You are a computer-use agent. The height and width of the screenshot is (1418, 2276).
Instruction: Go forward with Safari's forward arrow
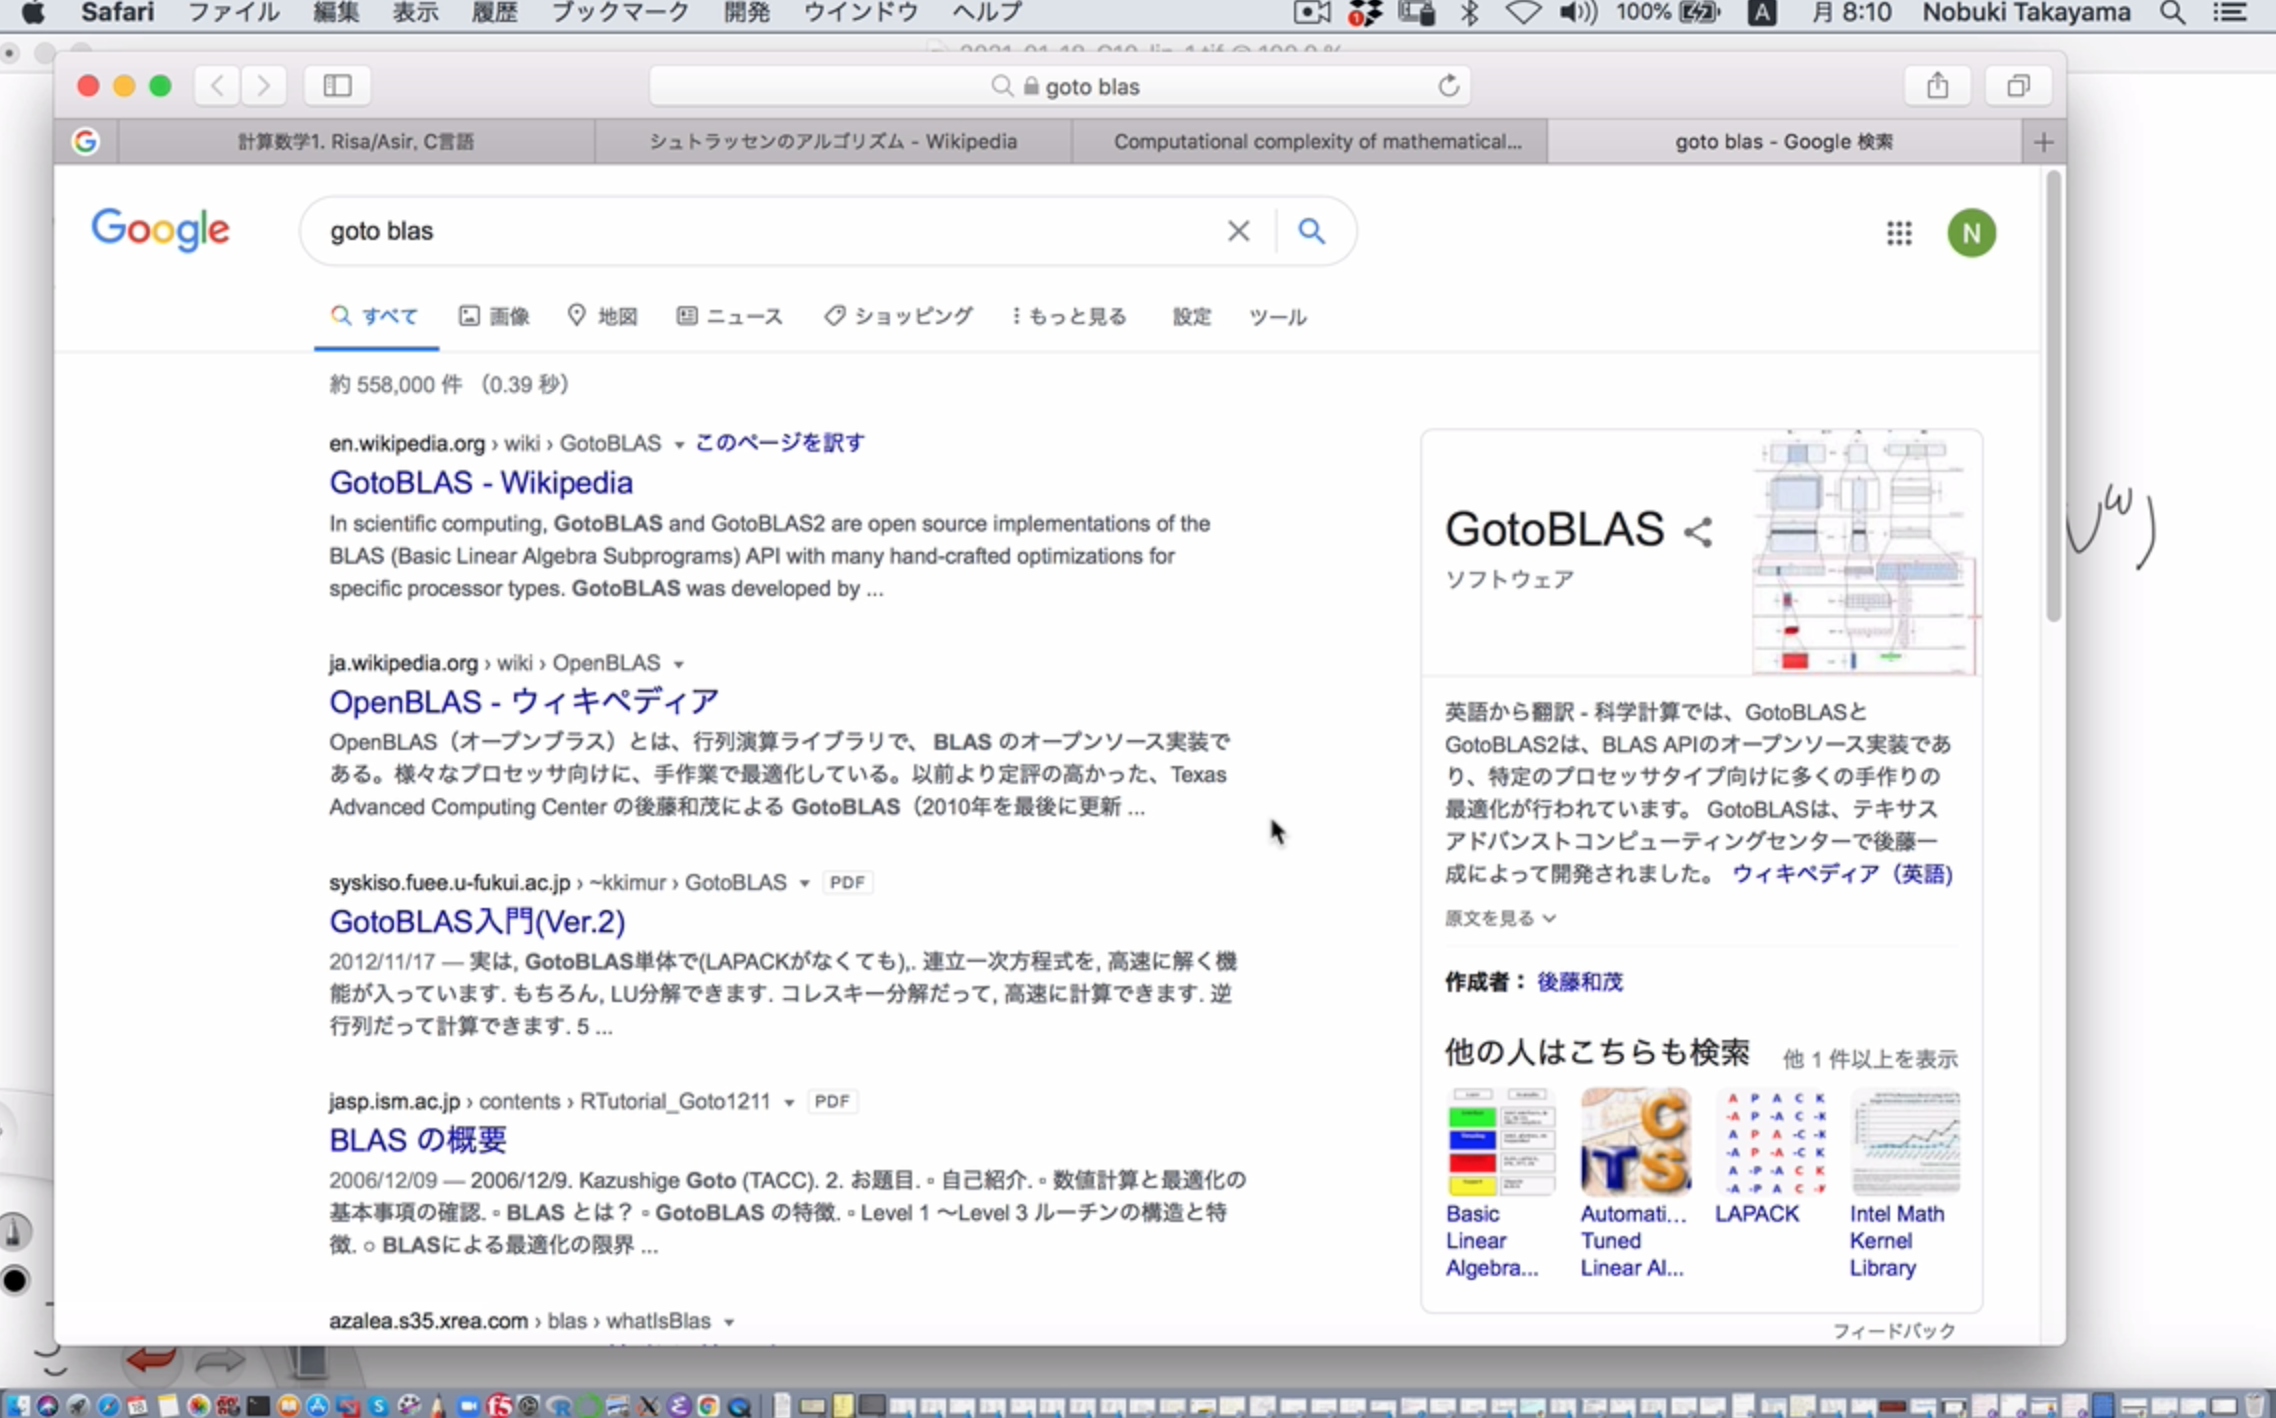(263, 86)
